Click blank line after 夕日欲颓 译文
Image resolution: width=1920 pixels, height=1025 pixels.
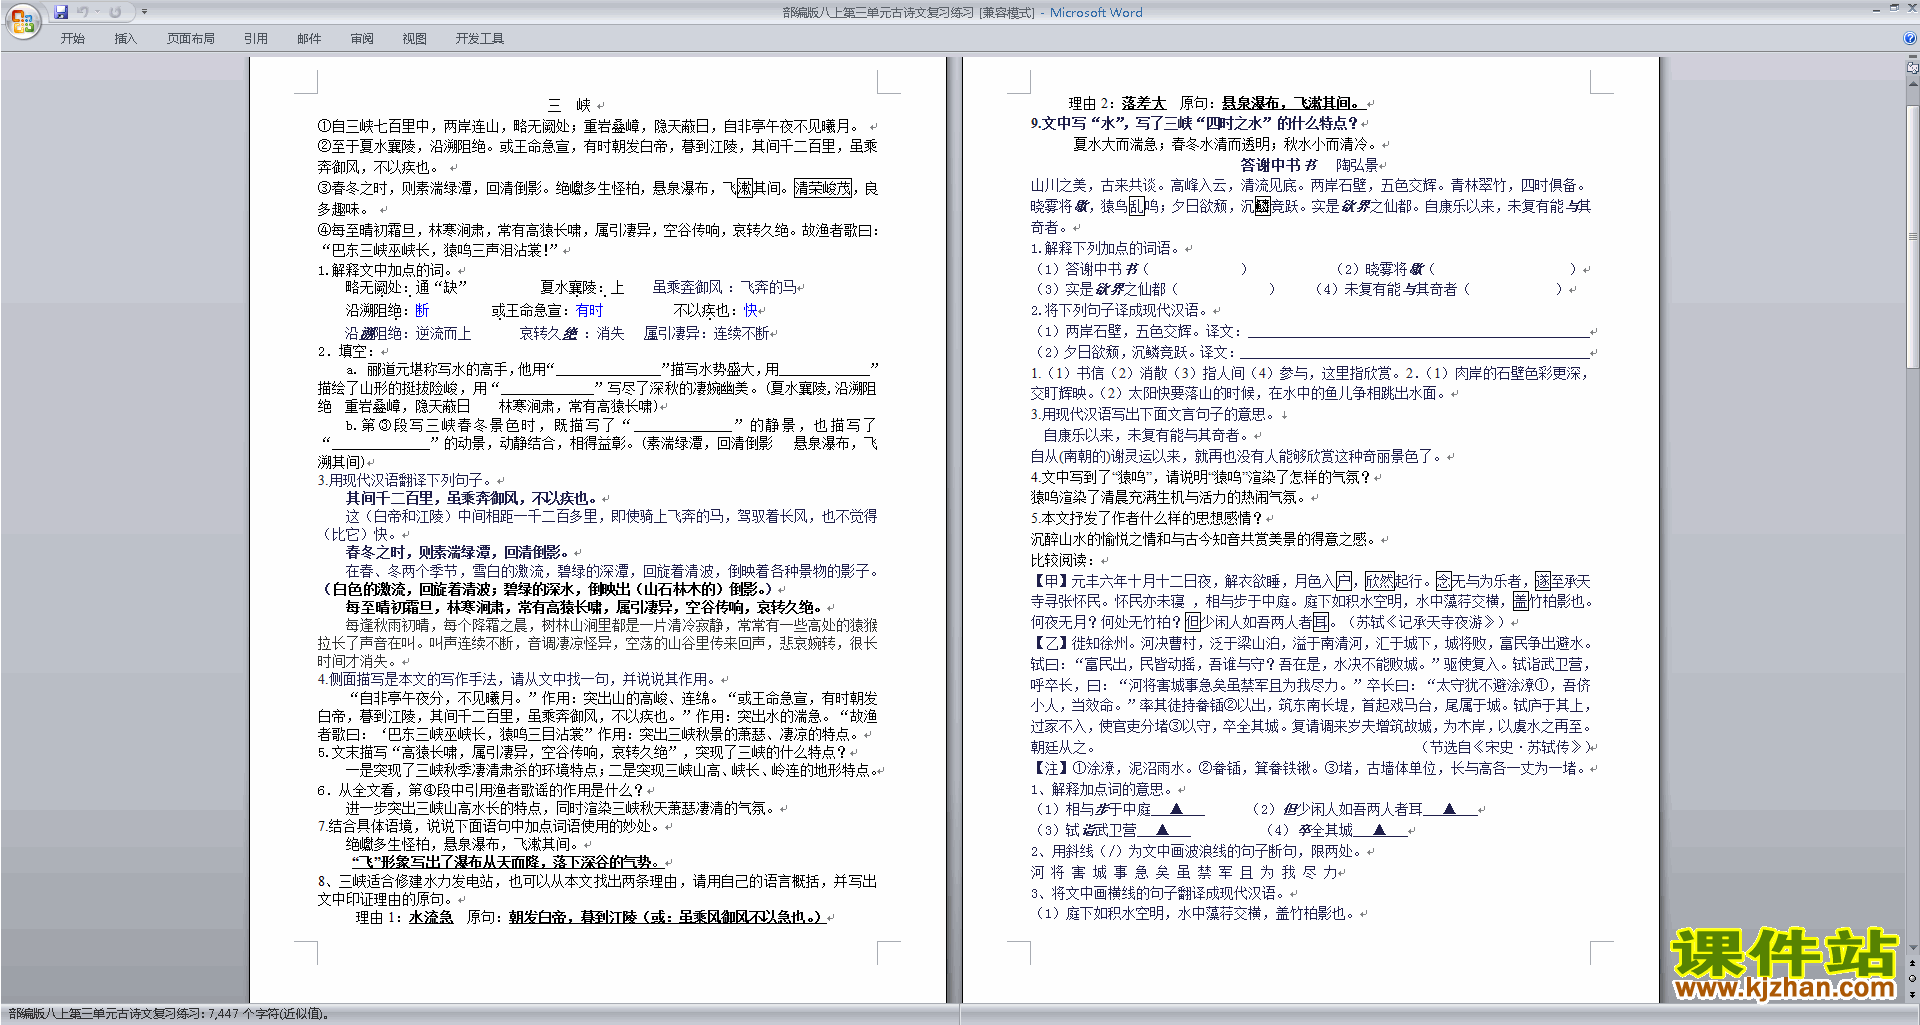click(x=1414, y=352)
